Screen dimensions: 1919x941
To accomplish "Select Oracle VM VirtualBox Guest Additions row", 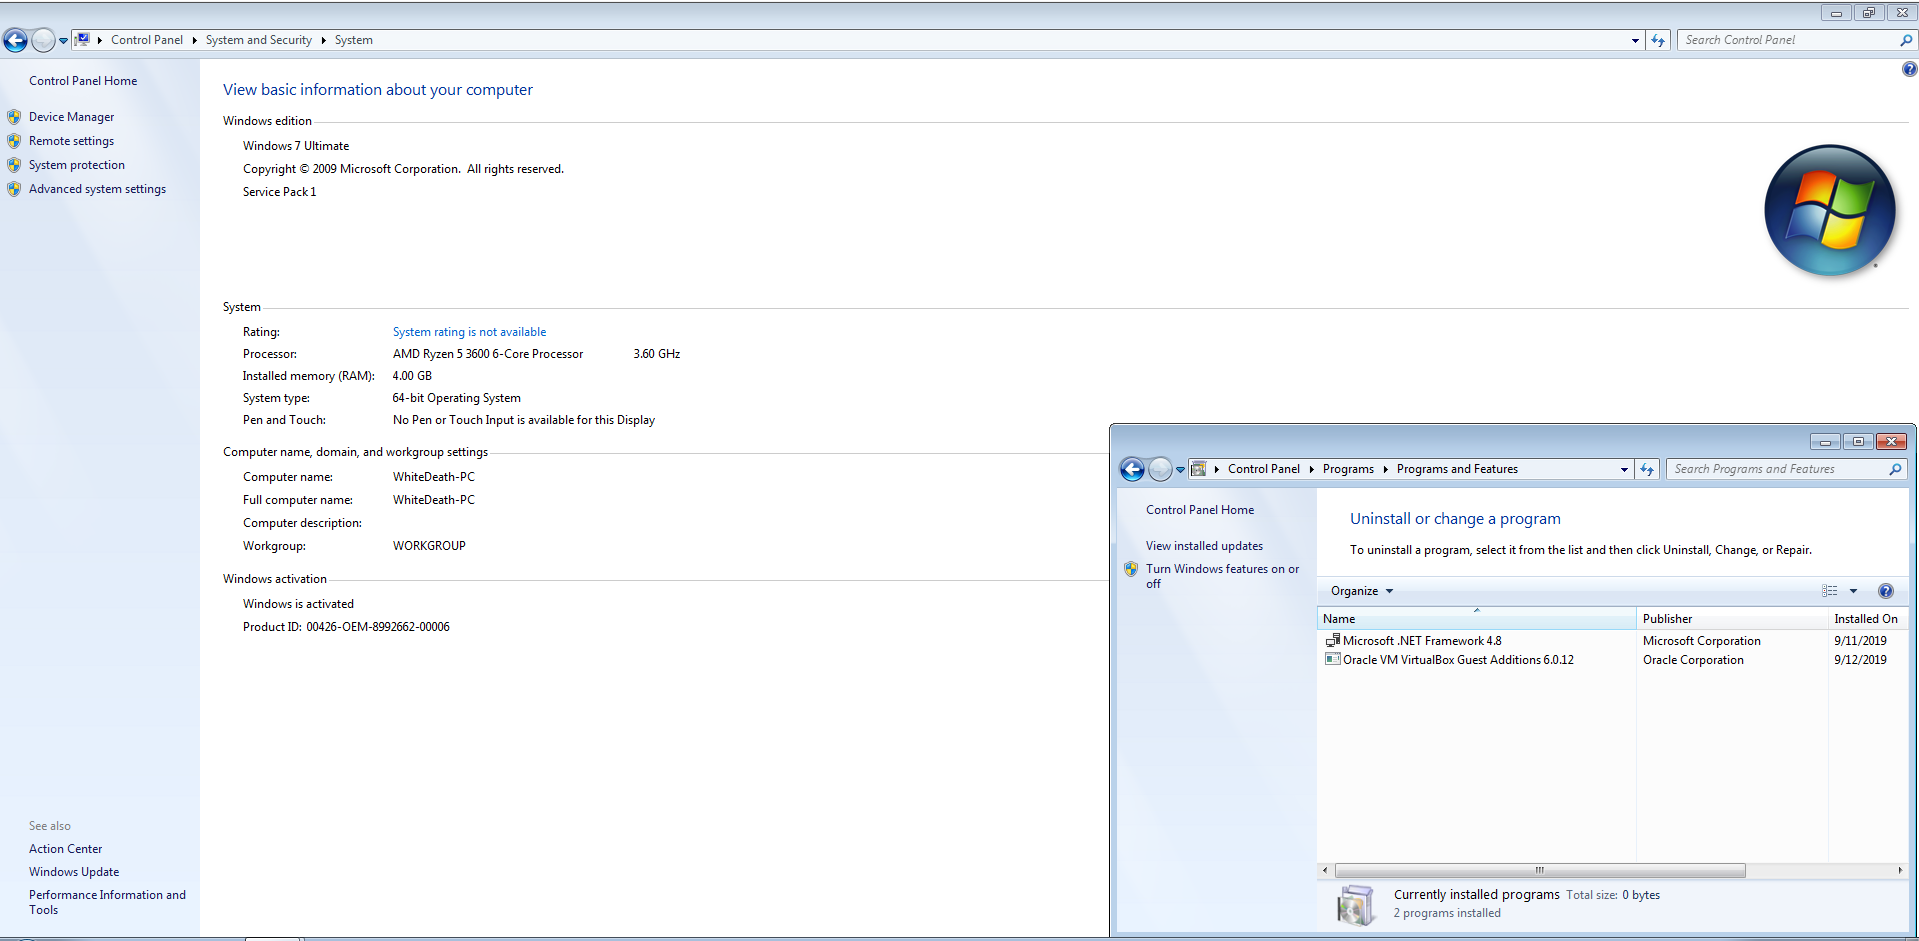I will [1611, 660].
